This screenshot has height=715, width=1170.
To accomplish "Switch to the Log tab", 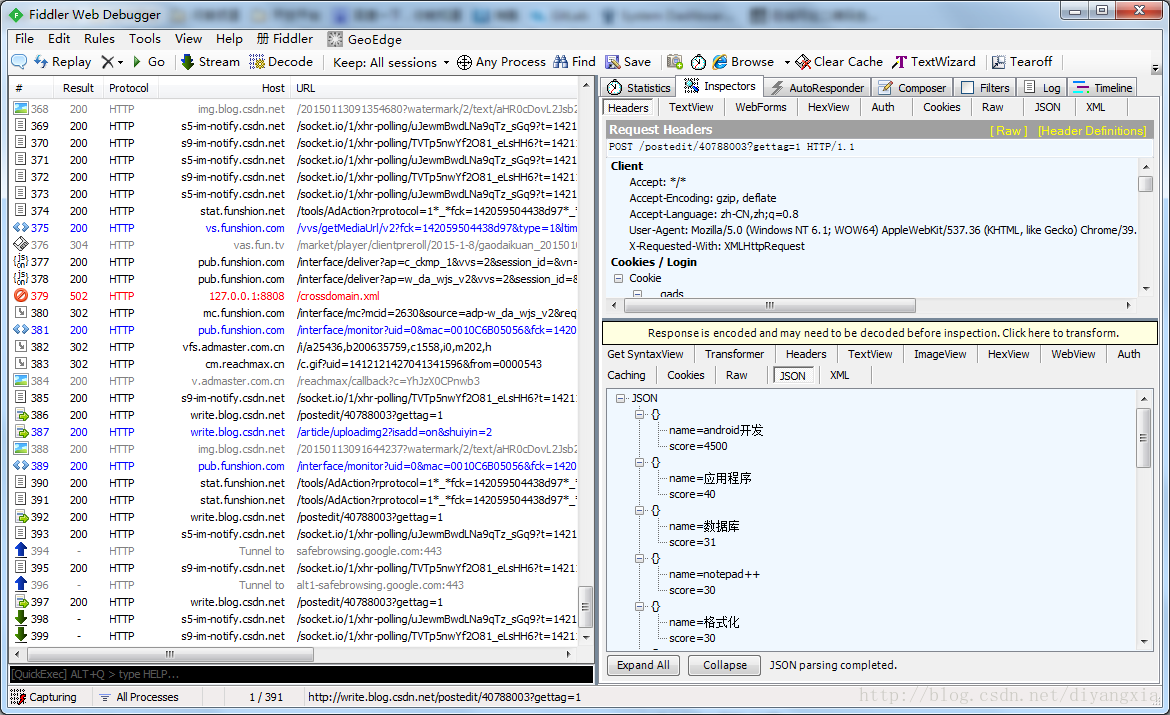I will tap(1042, 87).
